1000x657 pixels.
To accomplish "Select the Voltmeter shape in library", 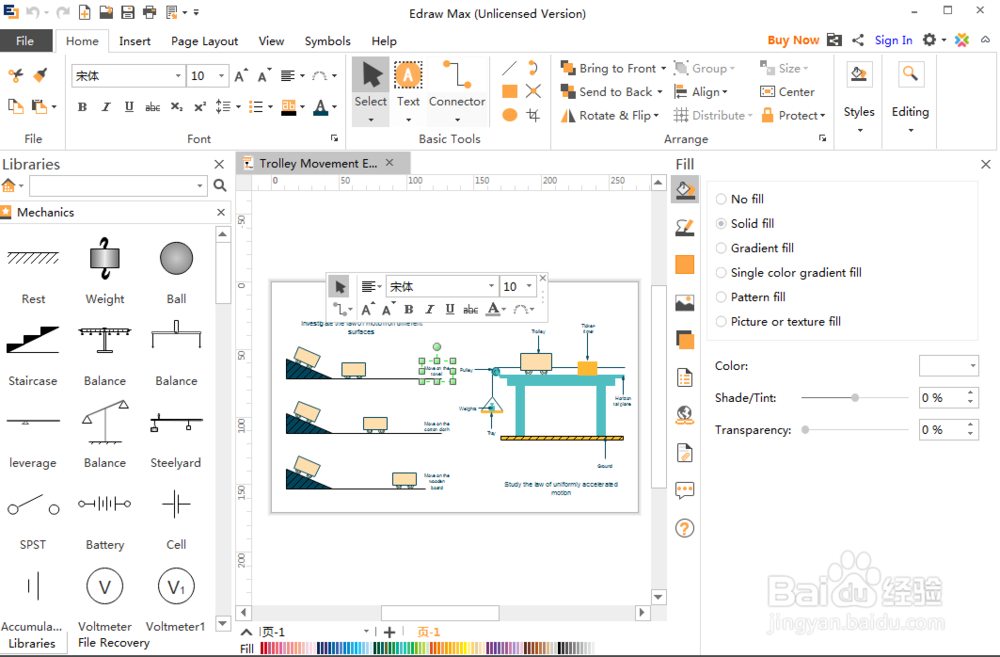I will 105,599.
